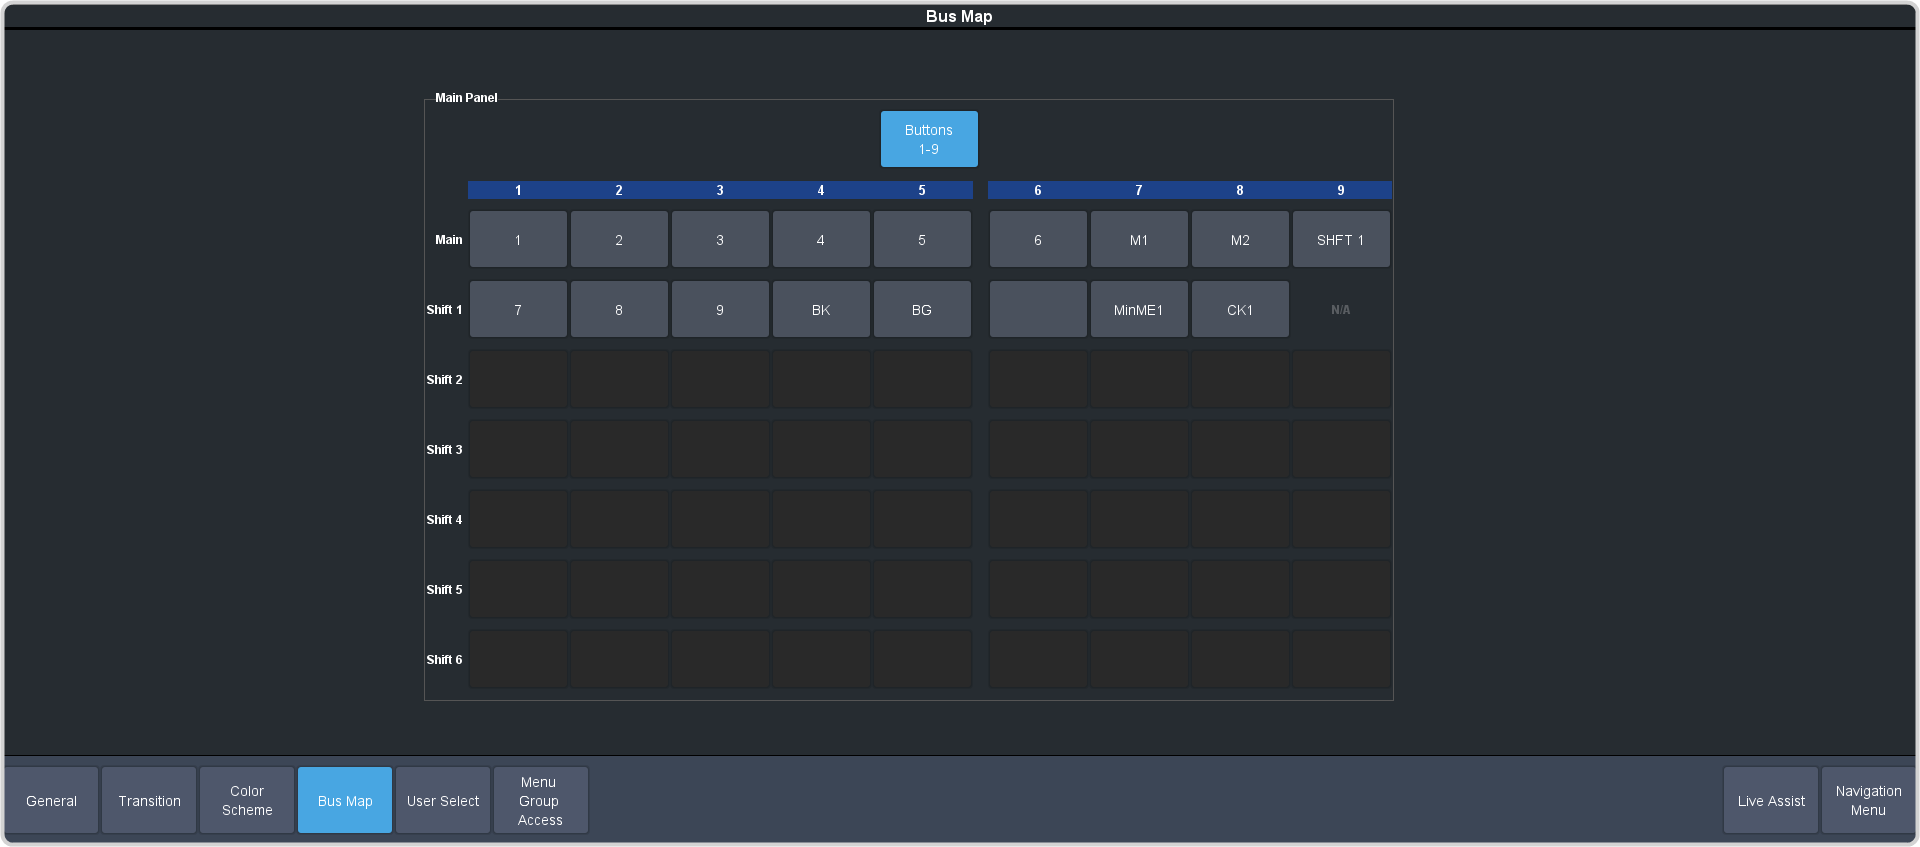
Task: Click the BG button in Shift 1 row
Action: point(922,310)
